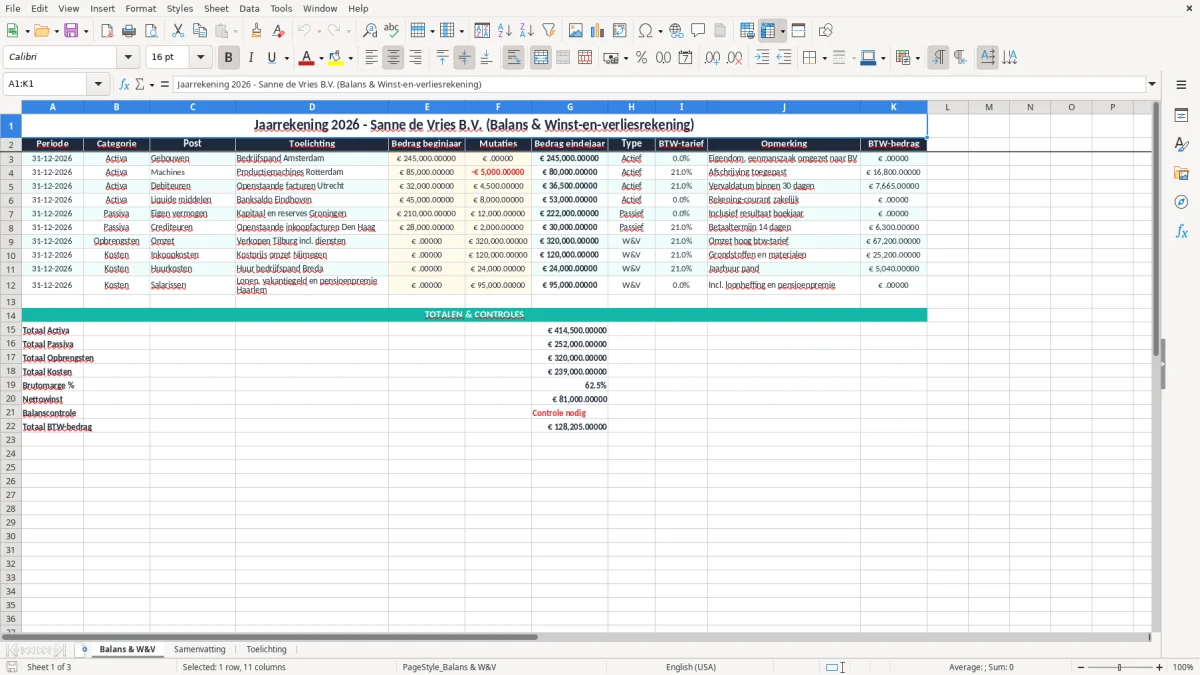Open the Select Function sum dropdown

coord(152,84)
